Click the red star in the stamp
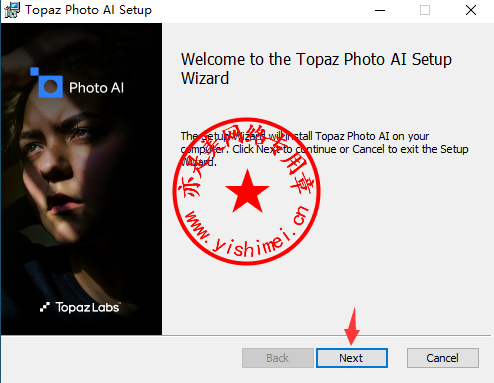This screenshot has width=494, height=383. coord(247,191)
